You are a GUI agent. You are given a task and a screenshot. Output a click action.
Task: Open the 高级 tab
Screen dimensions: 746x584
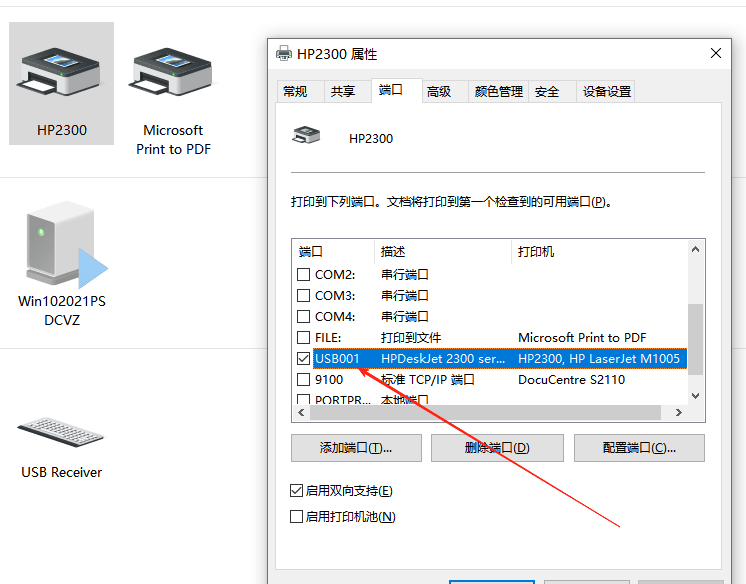click(439, 92)
